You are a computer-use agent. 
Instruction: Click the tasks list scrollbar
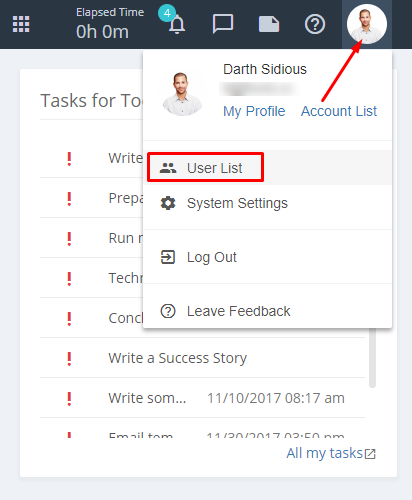coord(372,358)
